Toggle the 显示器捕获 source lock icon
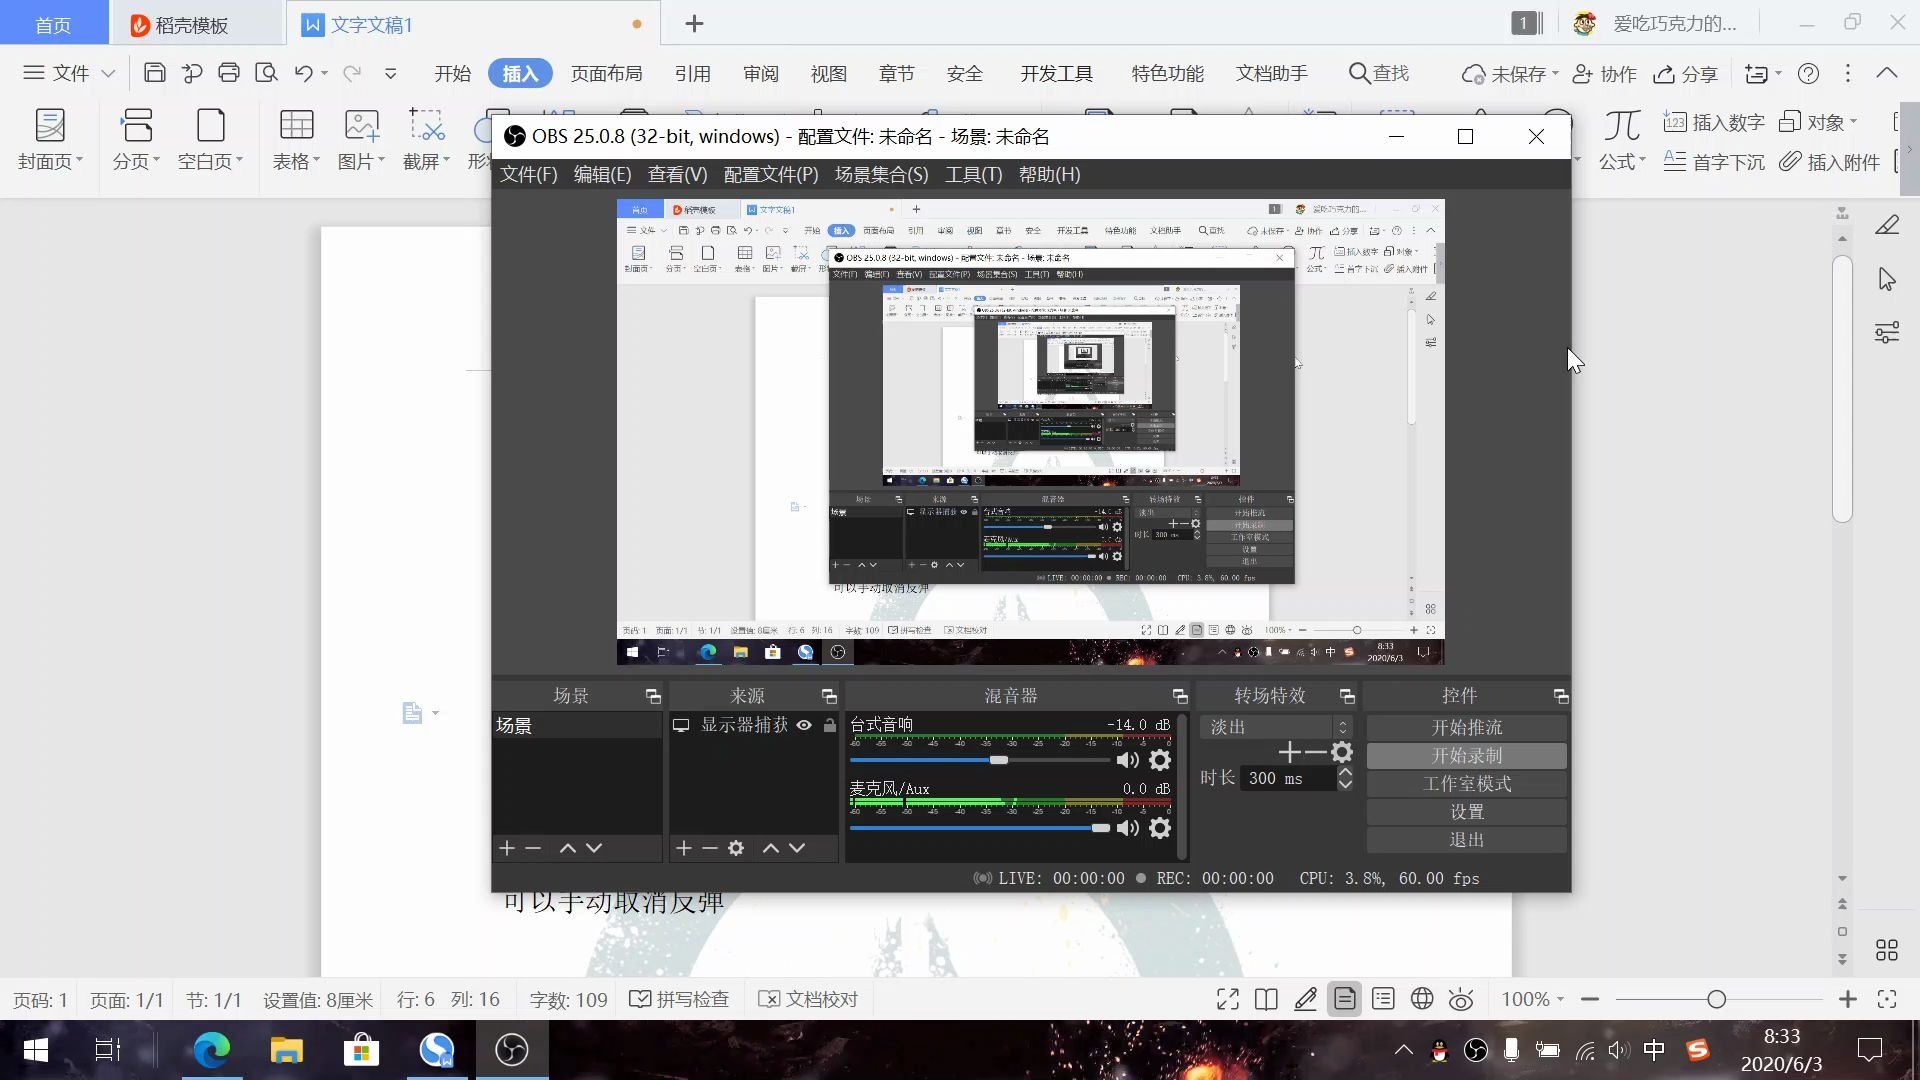1920x1080 pixels. (829, 725)
